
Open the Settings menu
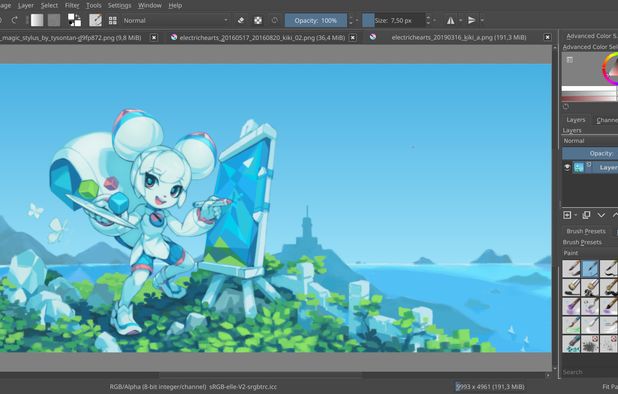click(119, 6)
